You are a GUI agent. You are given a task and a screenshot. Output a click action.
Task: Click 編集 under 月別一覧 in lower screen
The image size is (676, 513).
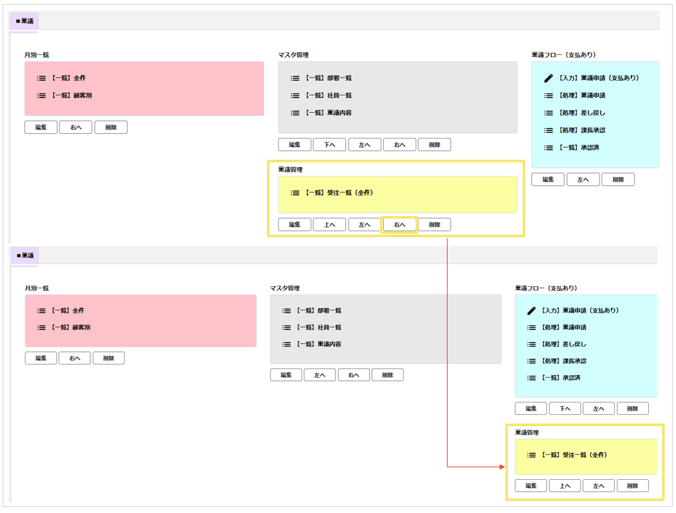(41, 358)
